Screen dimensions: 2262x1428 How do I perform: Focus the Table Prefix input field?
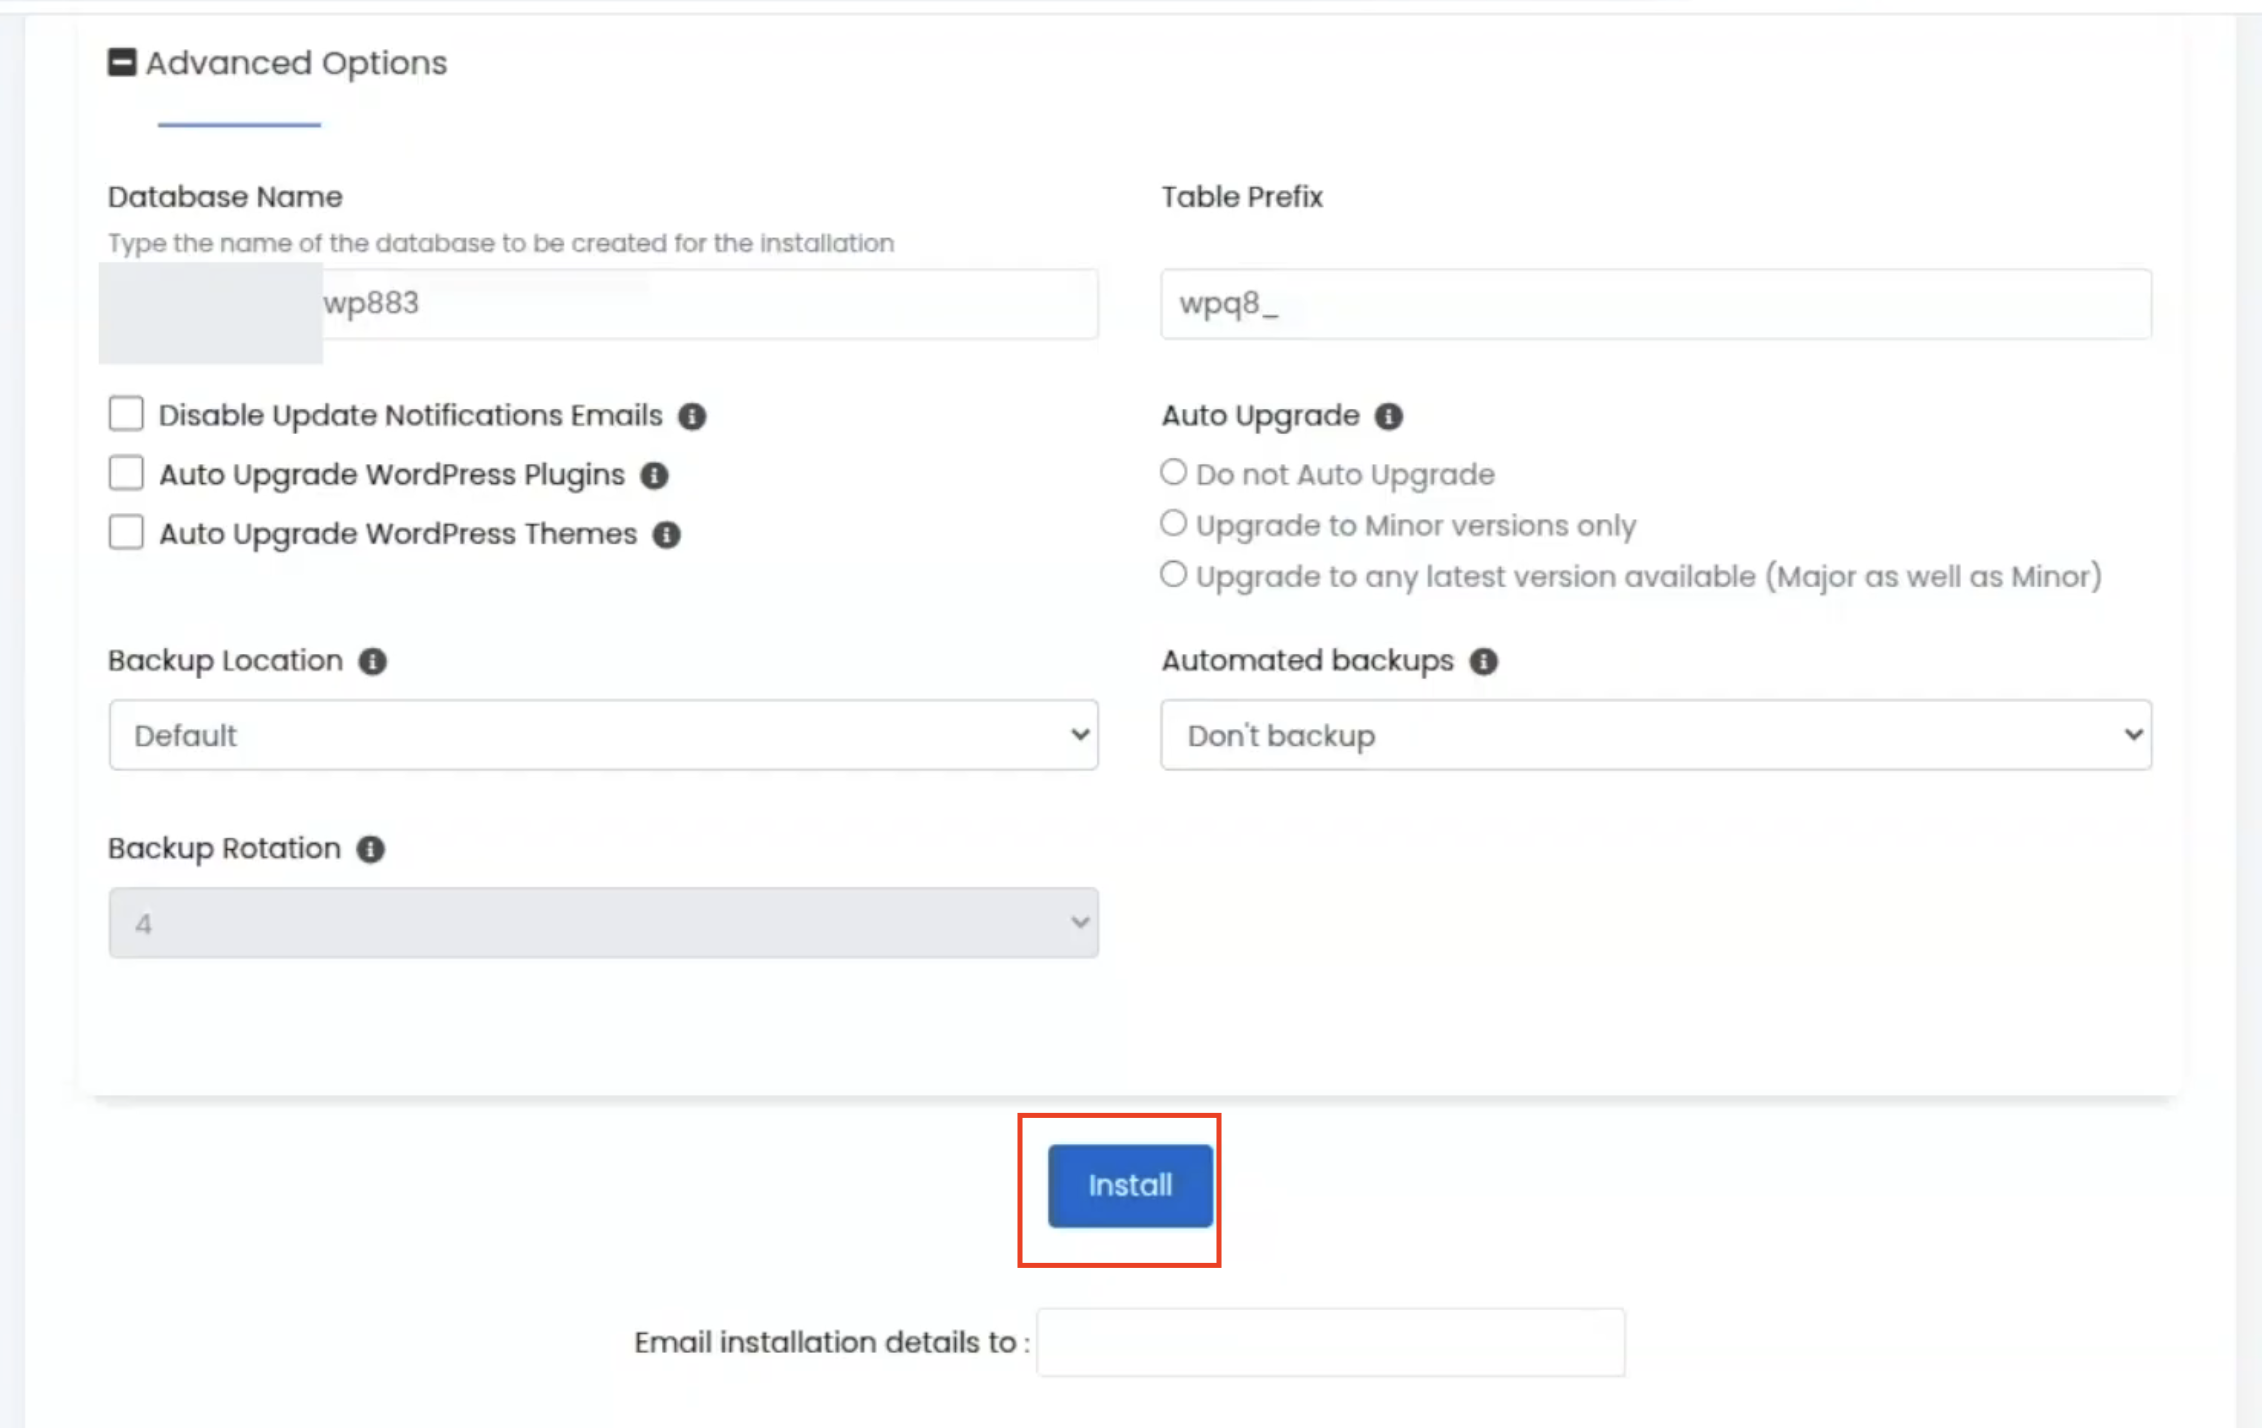[1656, 303]
